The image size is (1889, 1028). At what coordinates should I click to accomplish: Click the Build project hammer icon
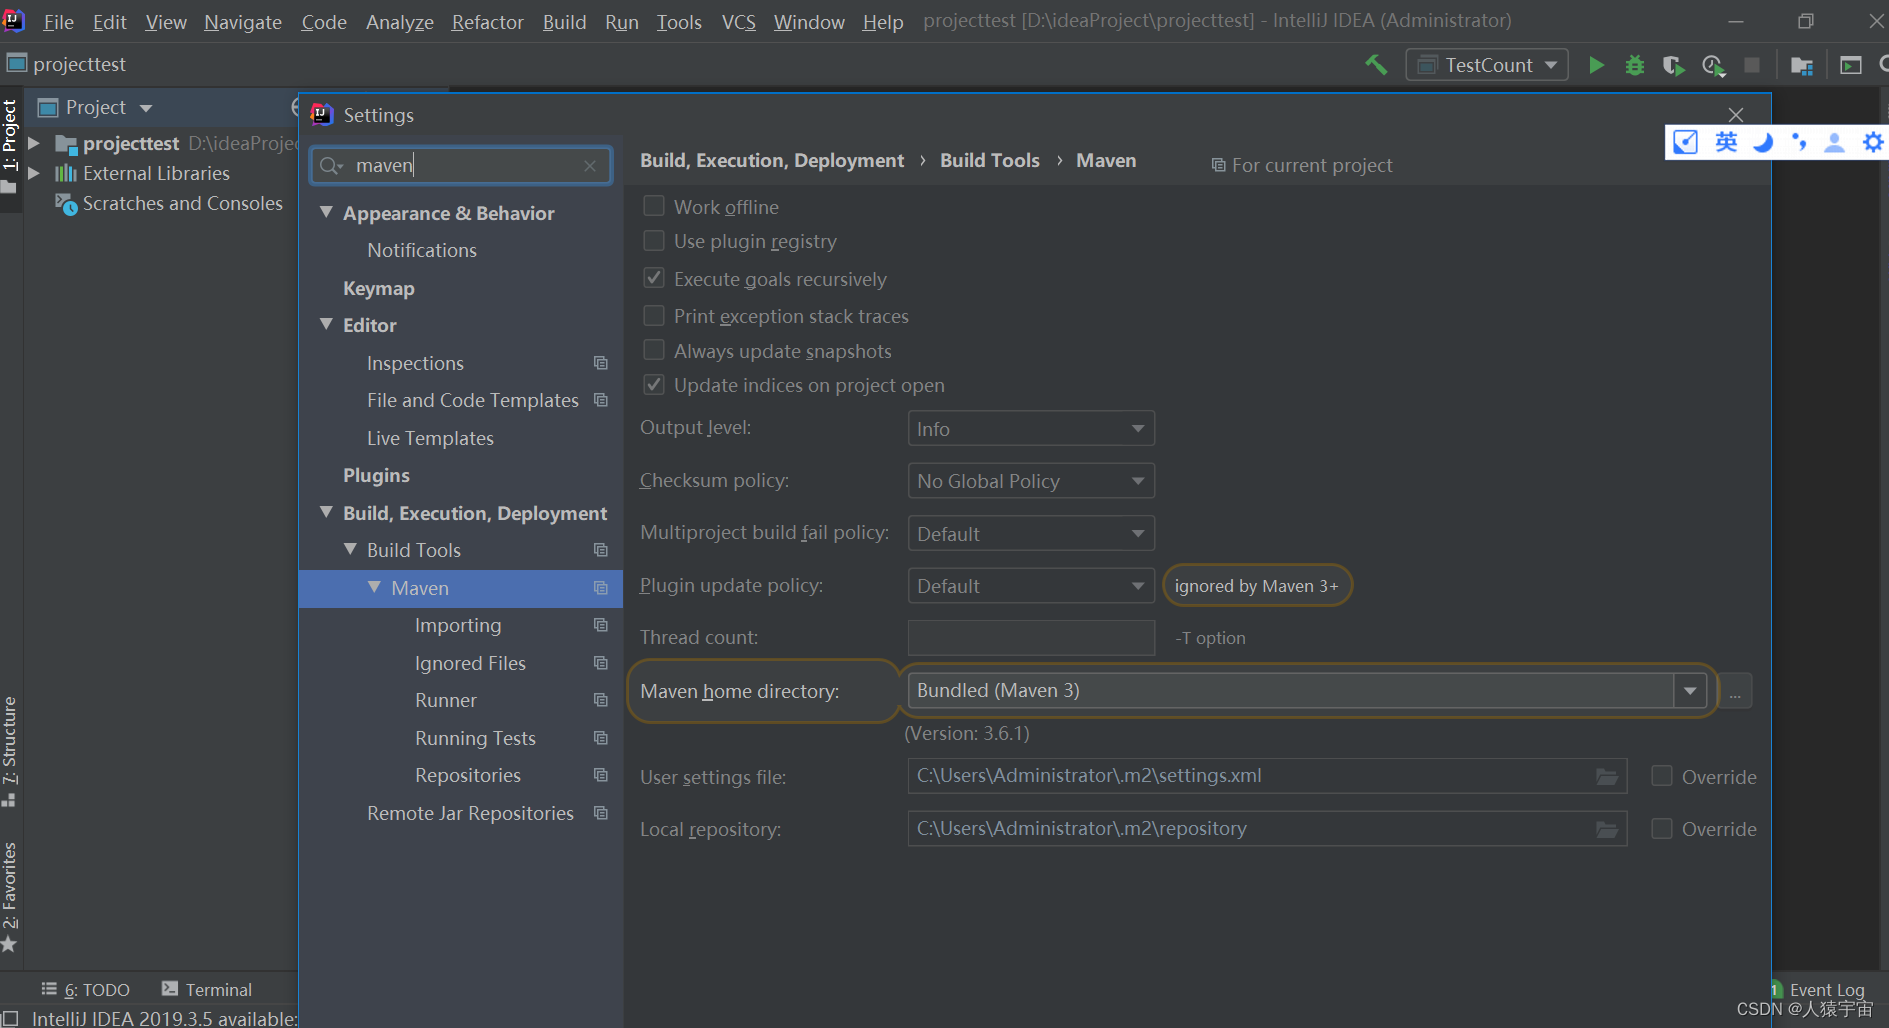click(1376, 65)
